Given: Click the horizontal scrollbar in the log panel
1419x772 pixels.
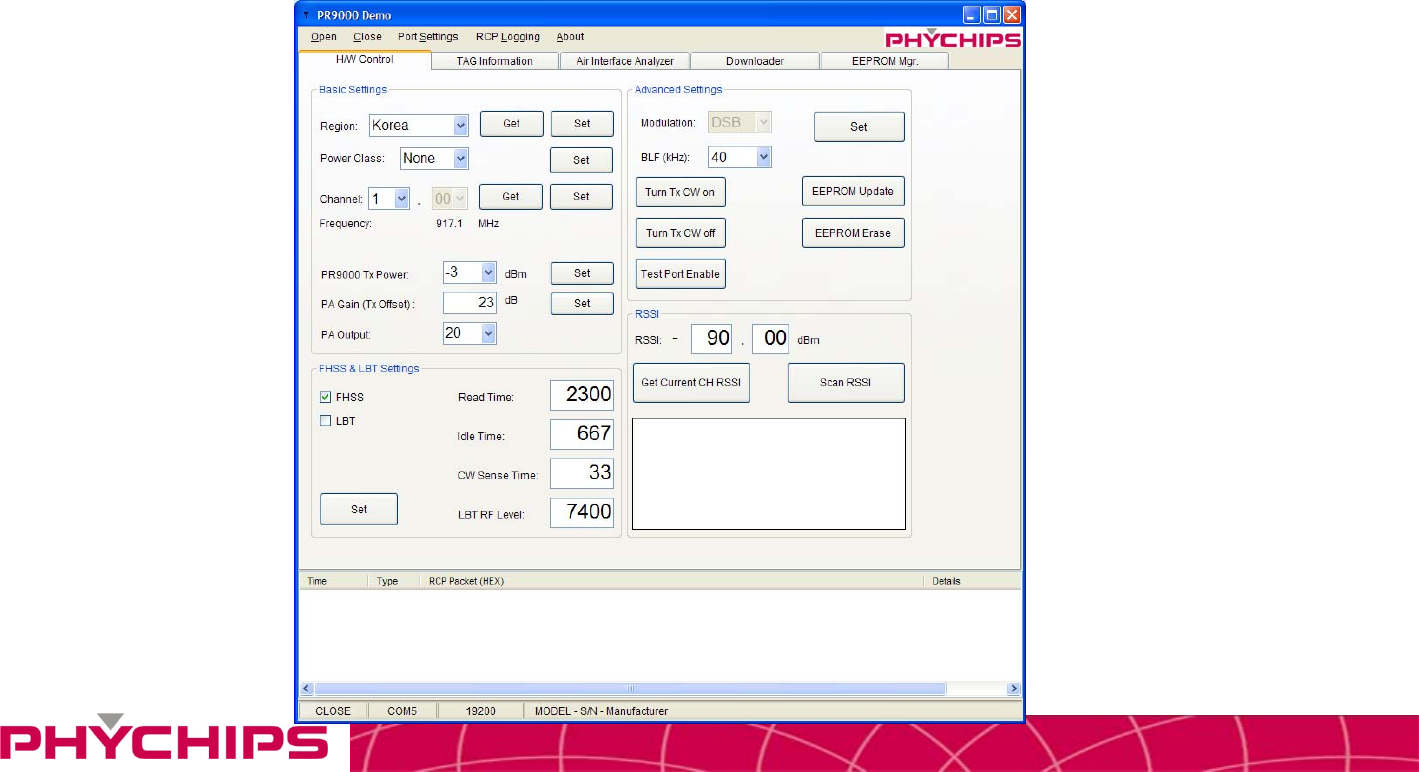Looking at the screenshot, I should click(630, 689).
